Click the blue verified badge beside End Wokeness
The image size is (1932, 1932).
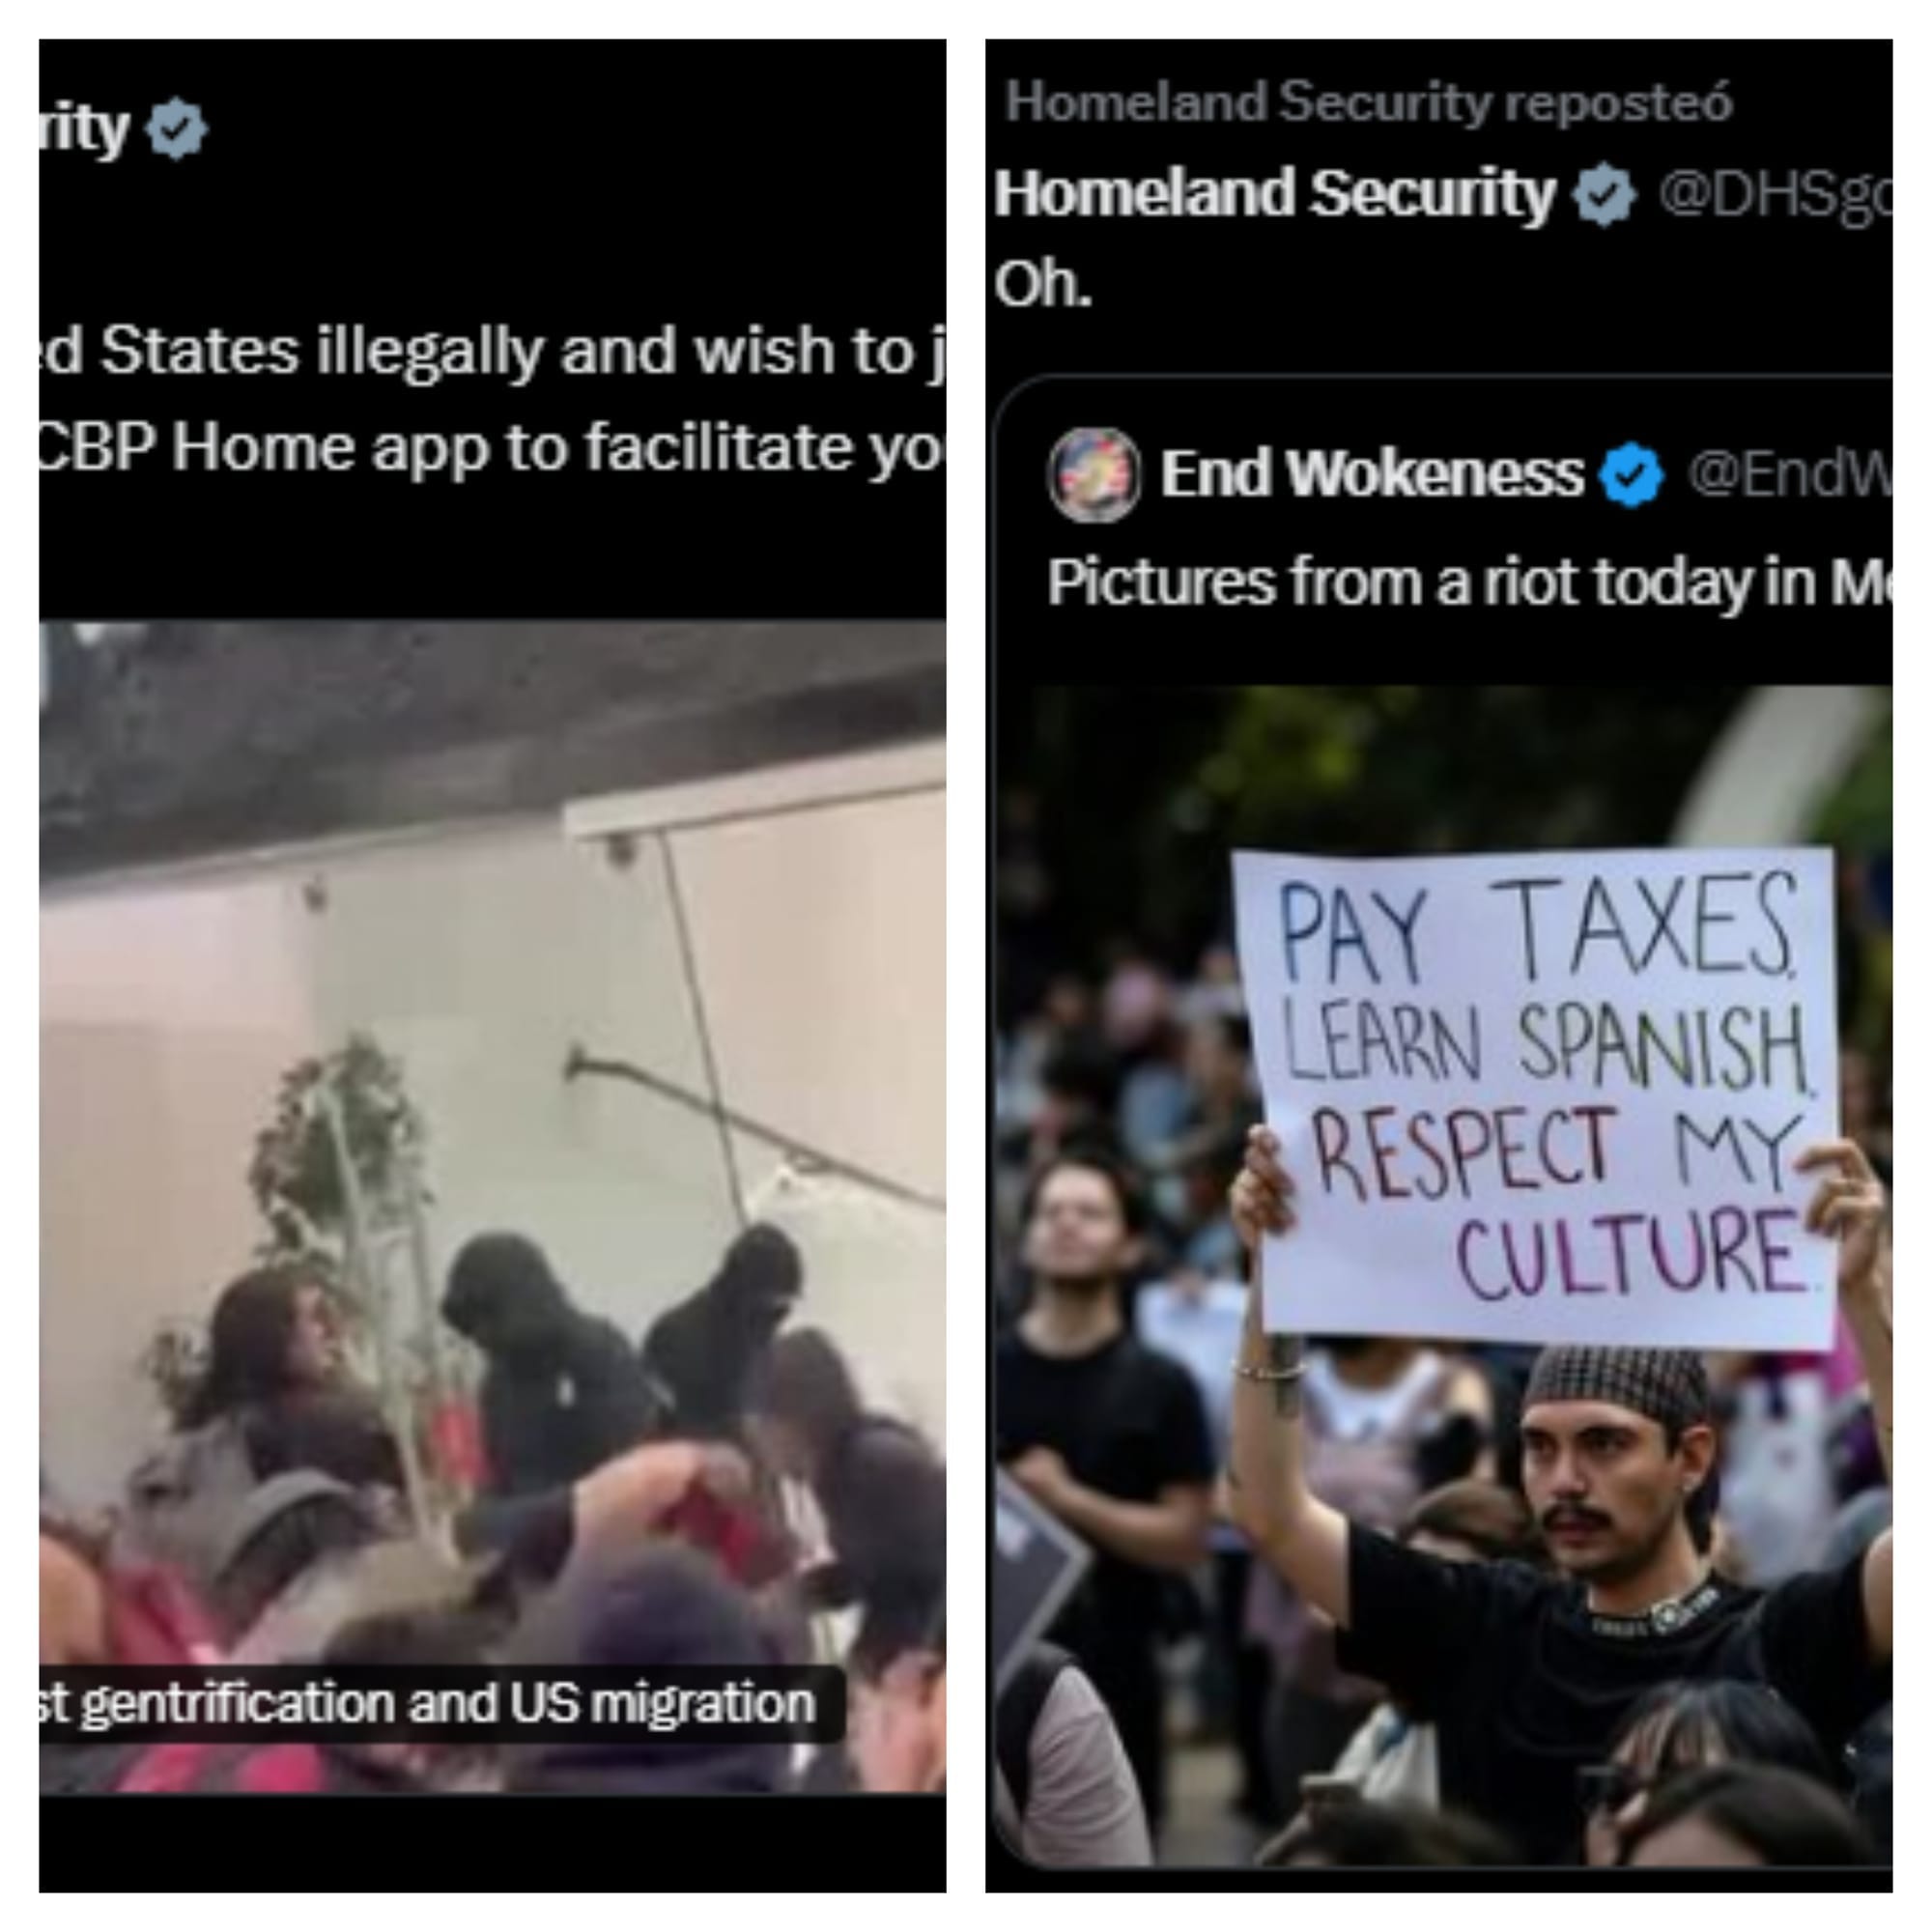(1631, 475)
